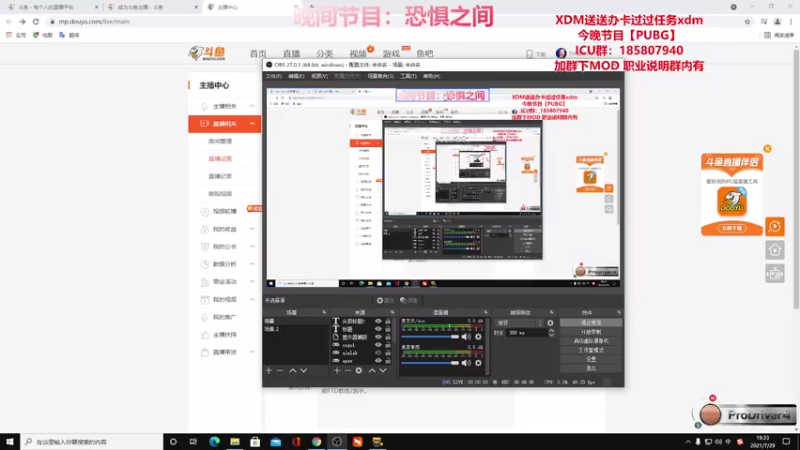Click the home floating icon at right
800x450 pixels.
pos(774,250)
